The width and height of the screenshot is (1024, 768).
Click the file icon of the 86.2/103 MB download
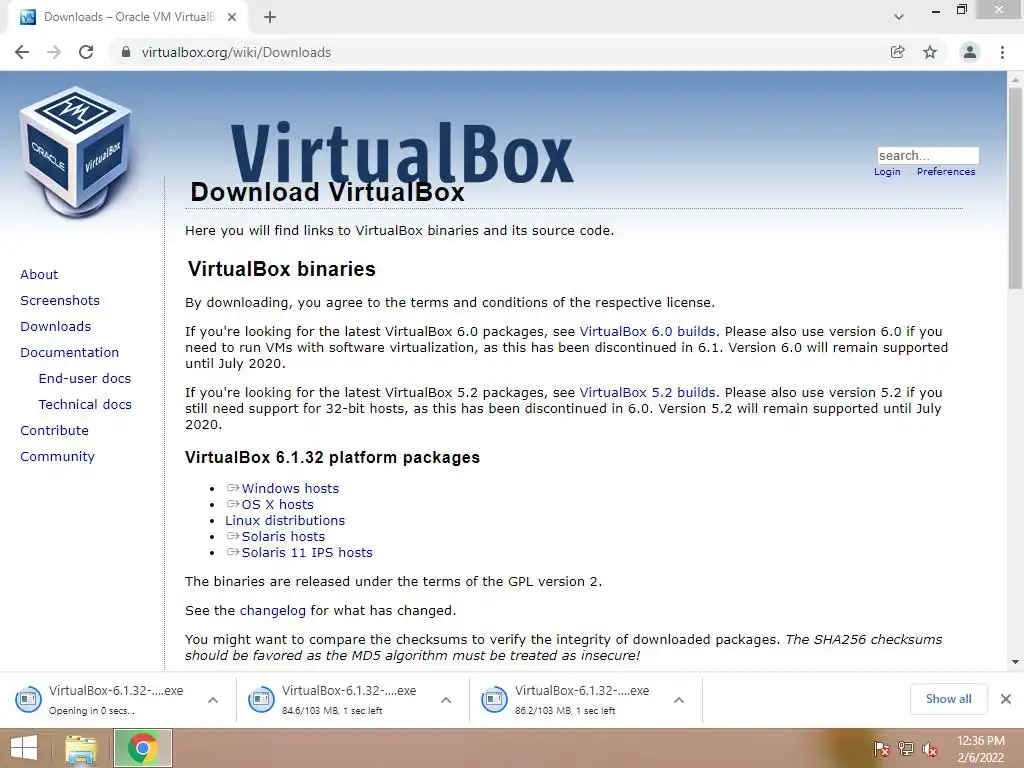point(494,699)
